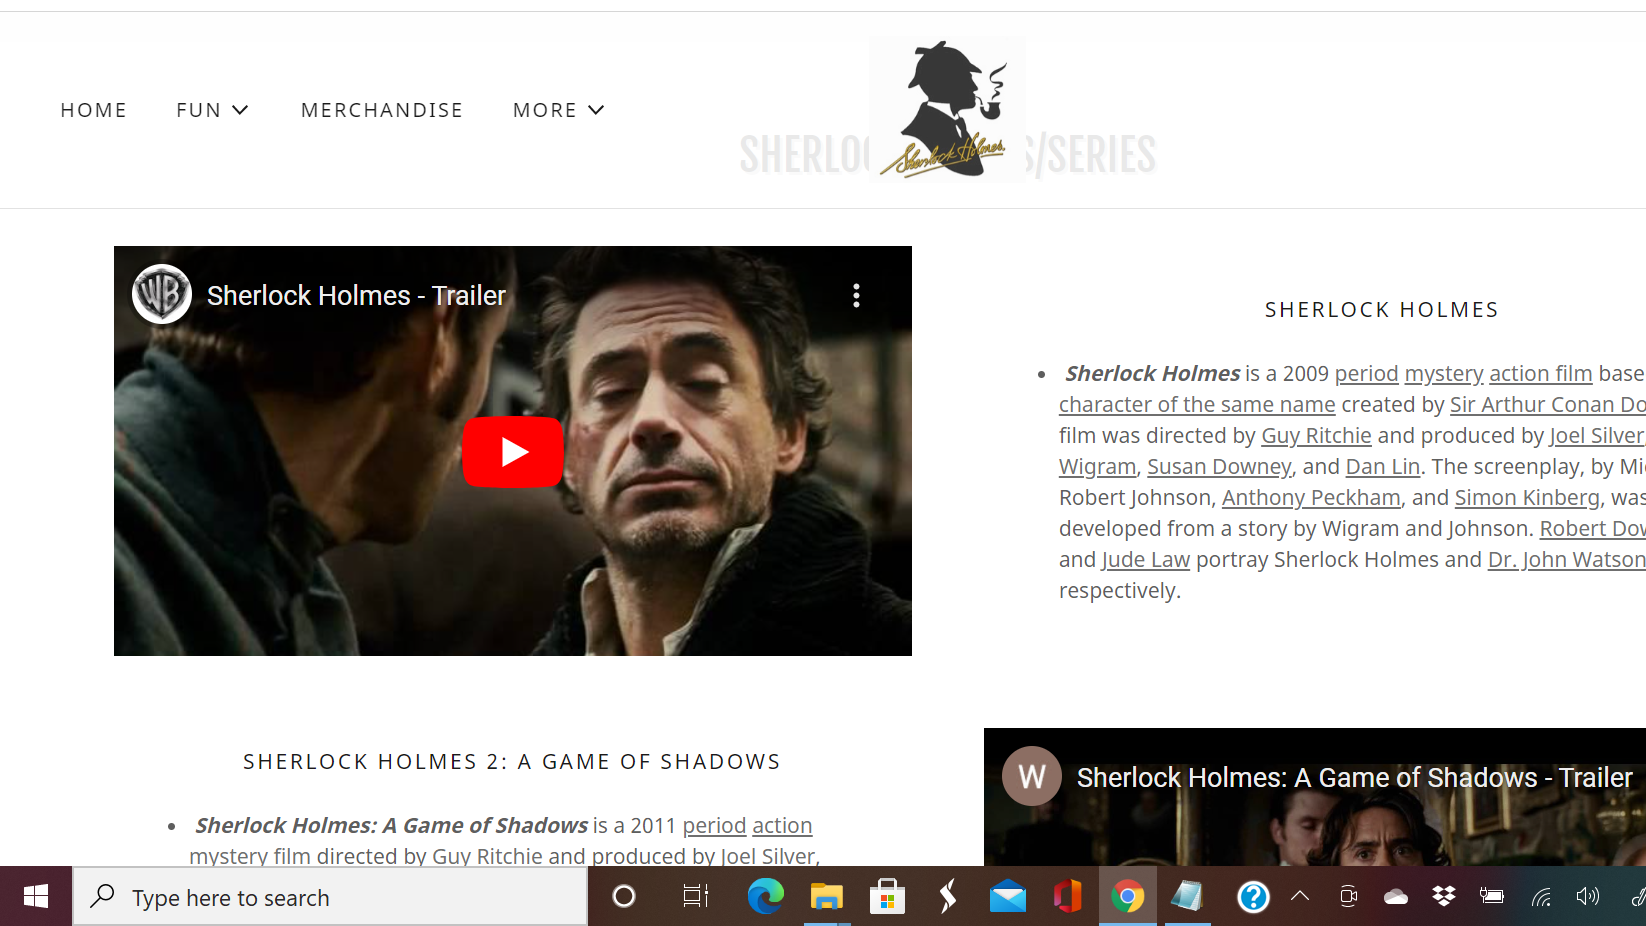Launch Microsoft Edge from the taskbar
The width and height of the screenshot is (1646, 926).
[x=766, y=896]
